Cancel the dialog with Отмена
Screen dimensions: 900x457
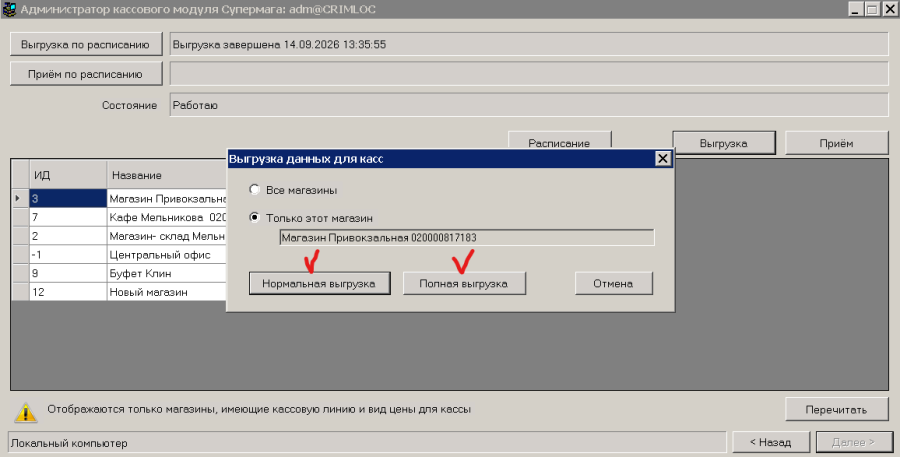(x=614, y=284)
